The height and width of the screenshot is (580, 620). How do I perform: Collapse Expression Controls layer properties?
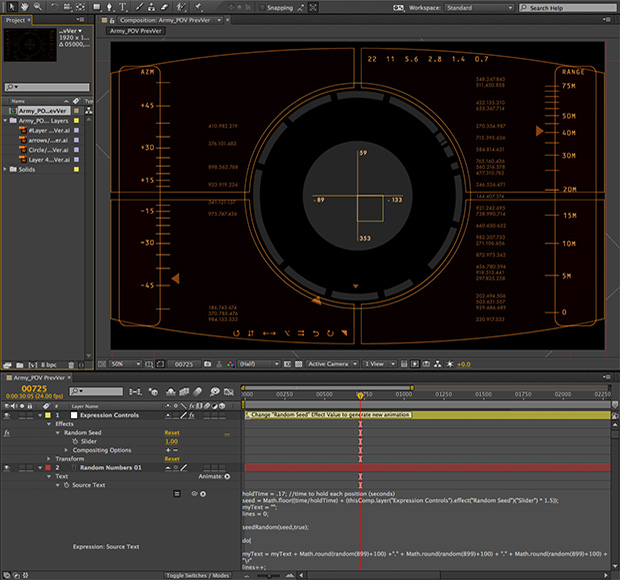40,415
